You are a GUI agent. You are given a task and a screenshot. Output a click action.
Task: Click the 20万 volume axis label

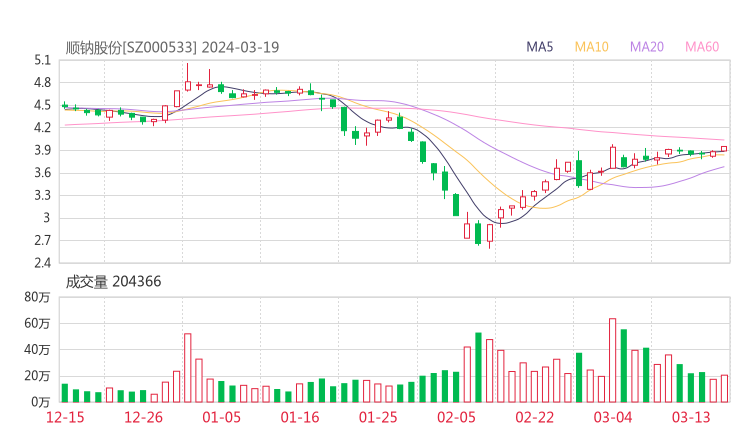click(37, 376)
